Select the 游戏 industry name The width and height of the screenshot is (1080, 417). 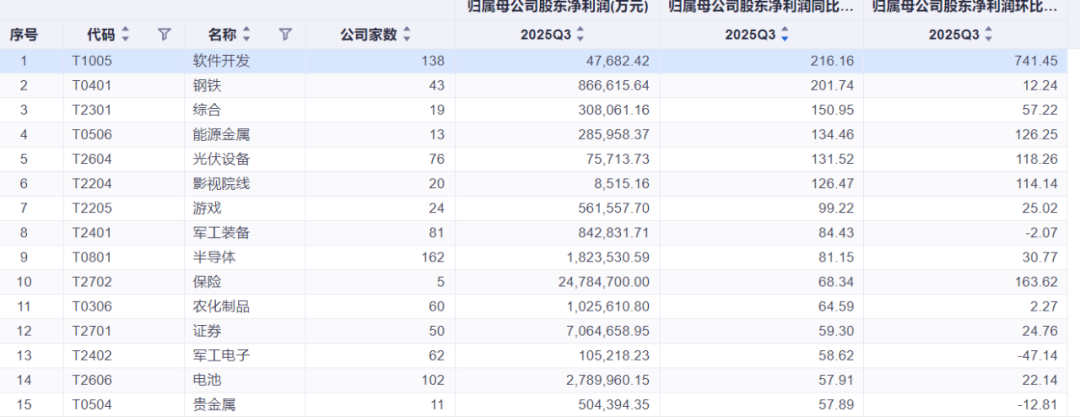[x=207, y=209]
